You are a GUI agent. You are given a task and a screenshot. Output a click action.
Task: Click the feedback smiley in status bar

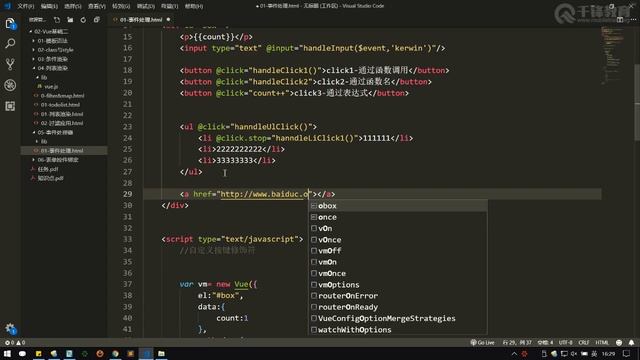(619, 342)
